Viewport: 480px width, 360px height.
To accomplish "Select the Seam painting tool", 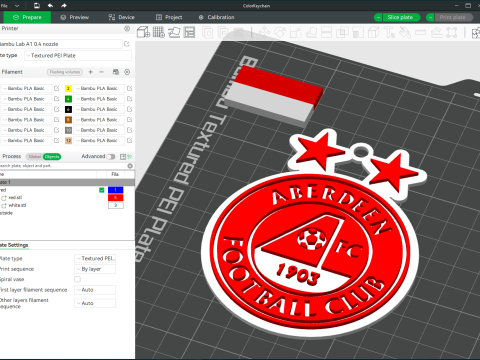I will (373, 33).
